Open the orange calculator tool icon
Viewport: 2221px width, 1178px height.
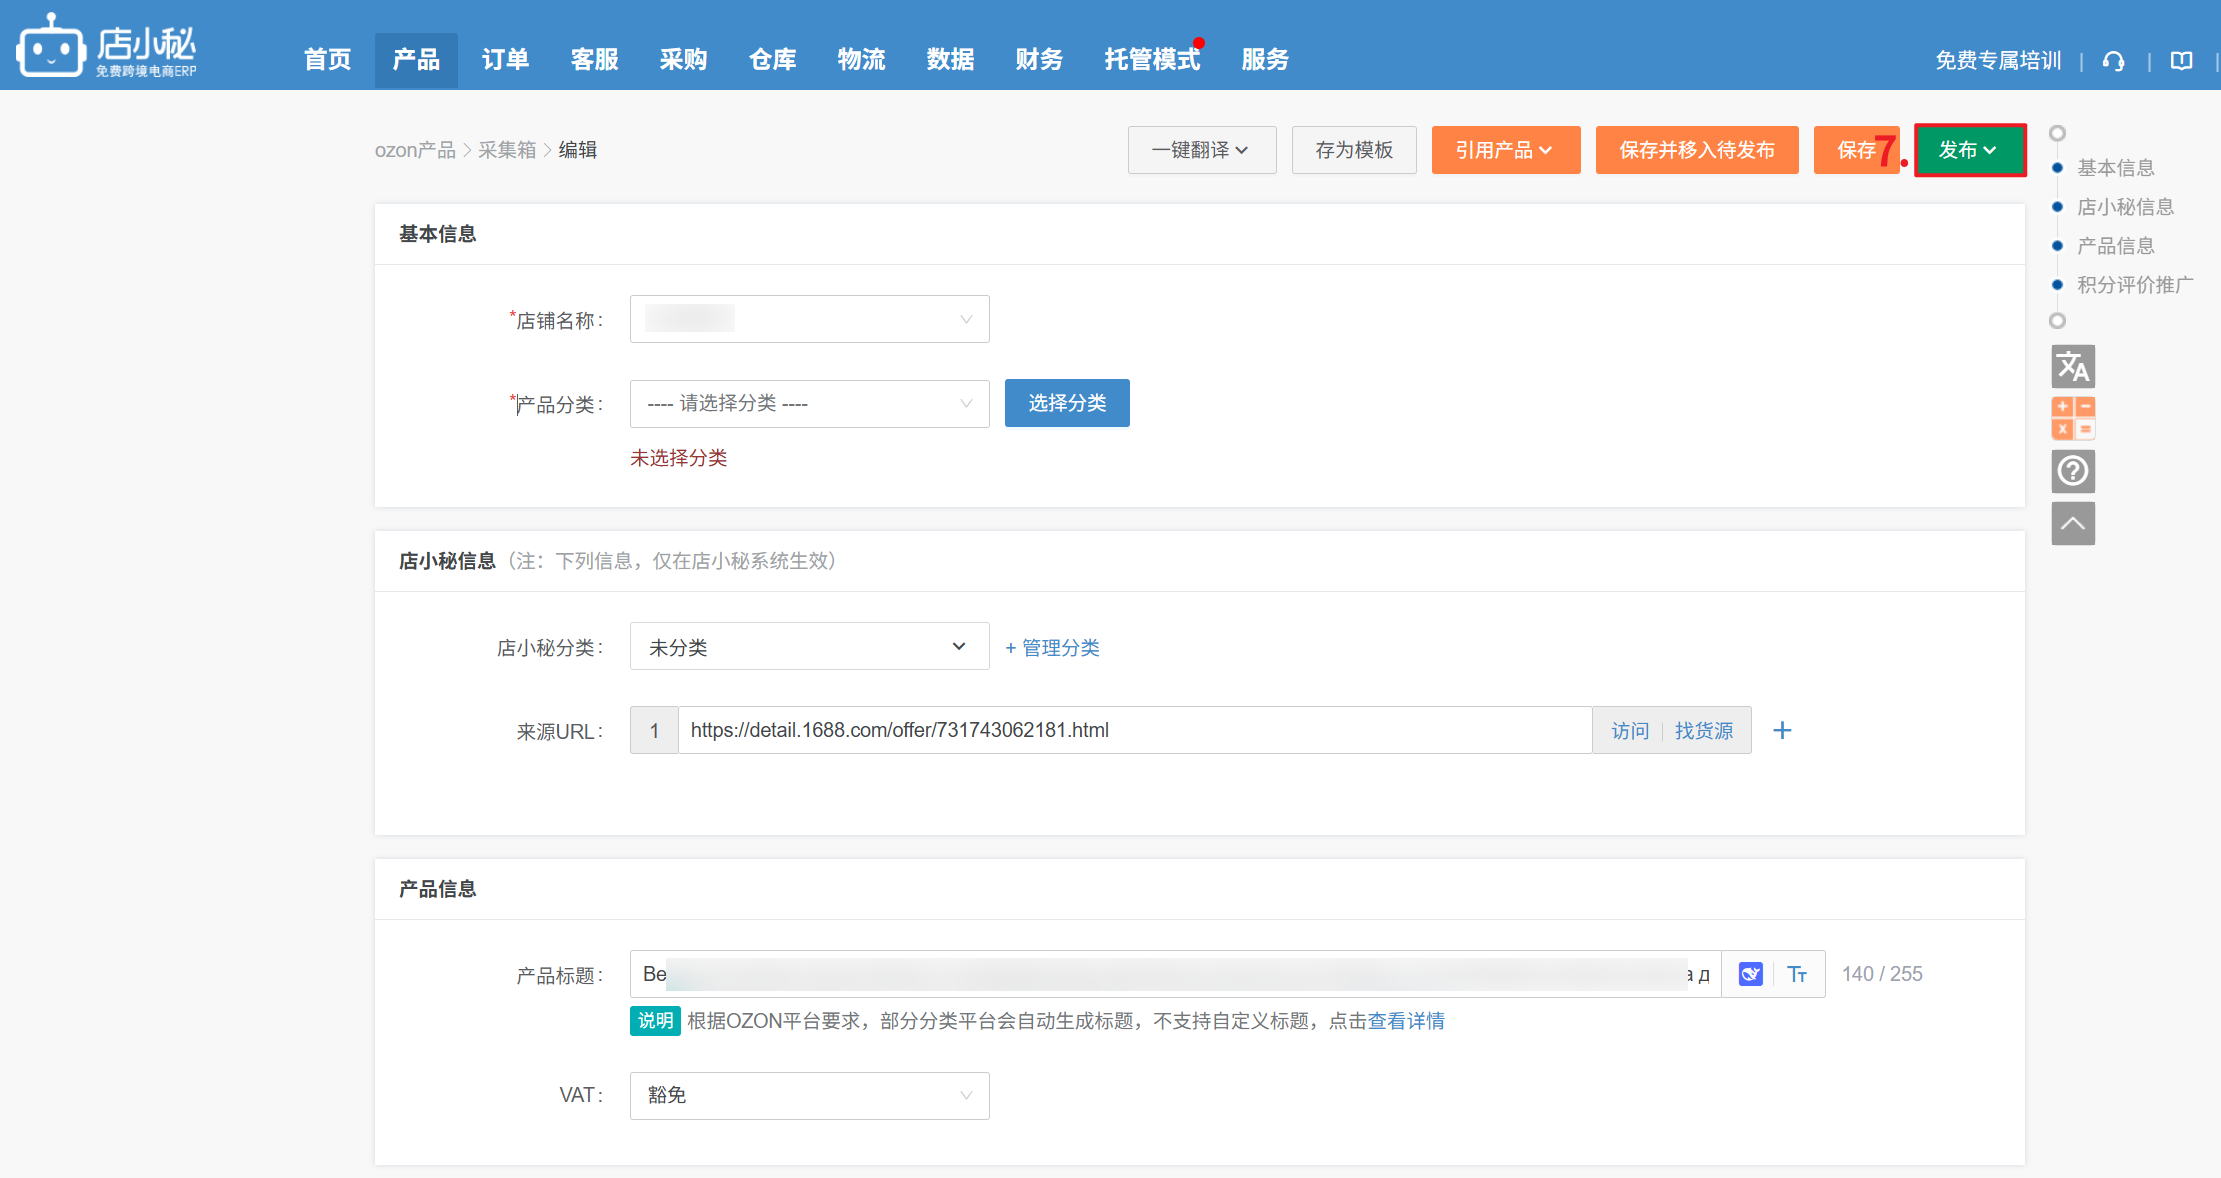tap(2073, 418)
